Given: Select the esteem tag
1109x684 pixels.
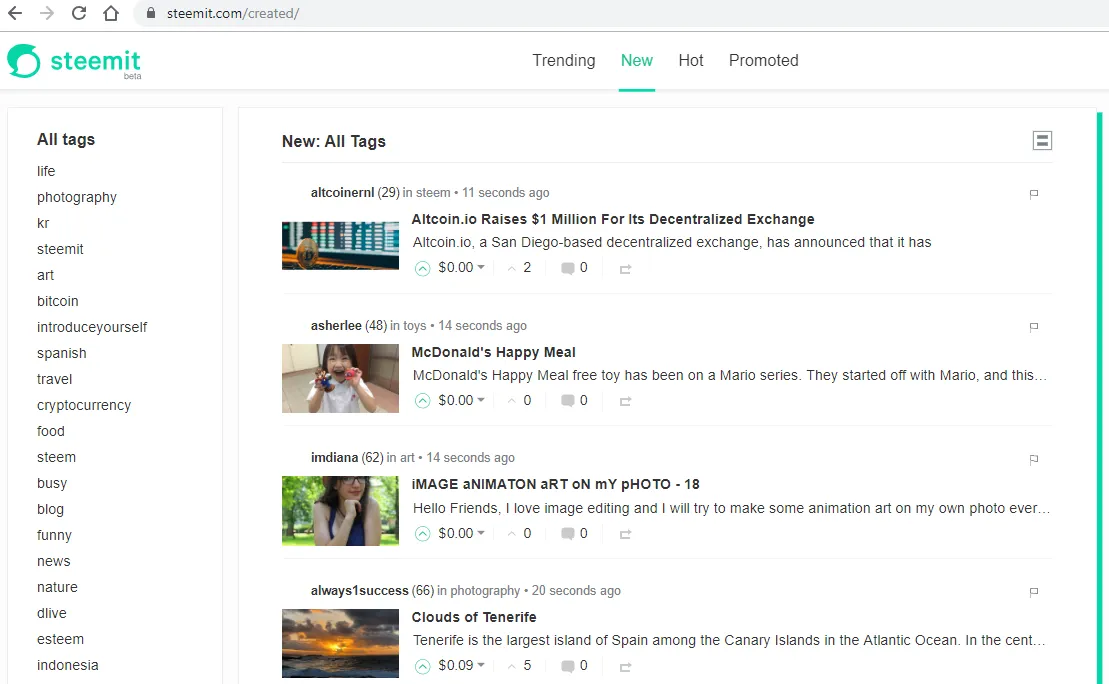Looking at the screenshot, I should point(60,639).
